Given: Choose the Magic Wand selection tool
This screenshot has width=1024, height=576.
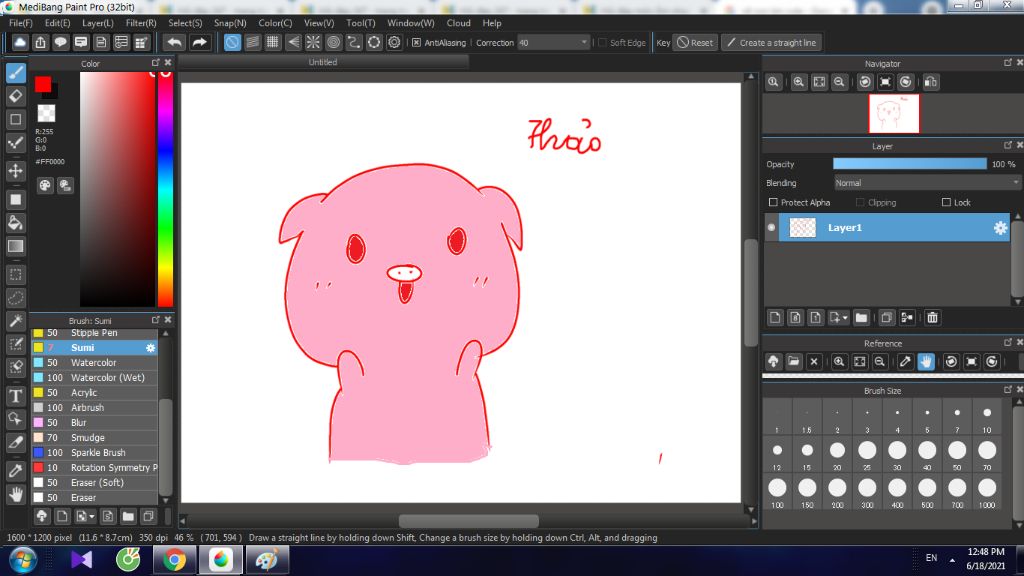Looking at the screenshot, I should (x=15, y=321).
